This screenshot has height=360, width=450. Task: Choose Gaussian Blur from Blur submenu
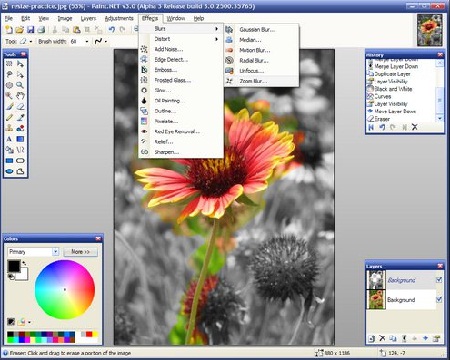(x=261, y=30)
